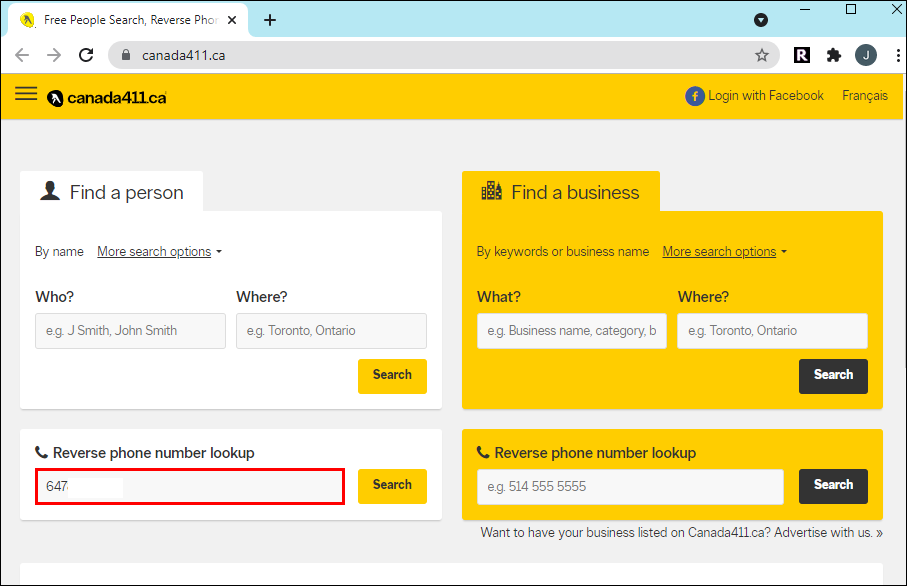Click the Facebook logo icon
The image size is (907, 586).
pos(695,96)
